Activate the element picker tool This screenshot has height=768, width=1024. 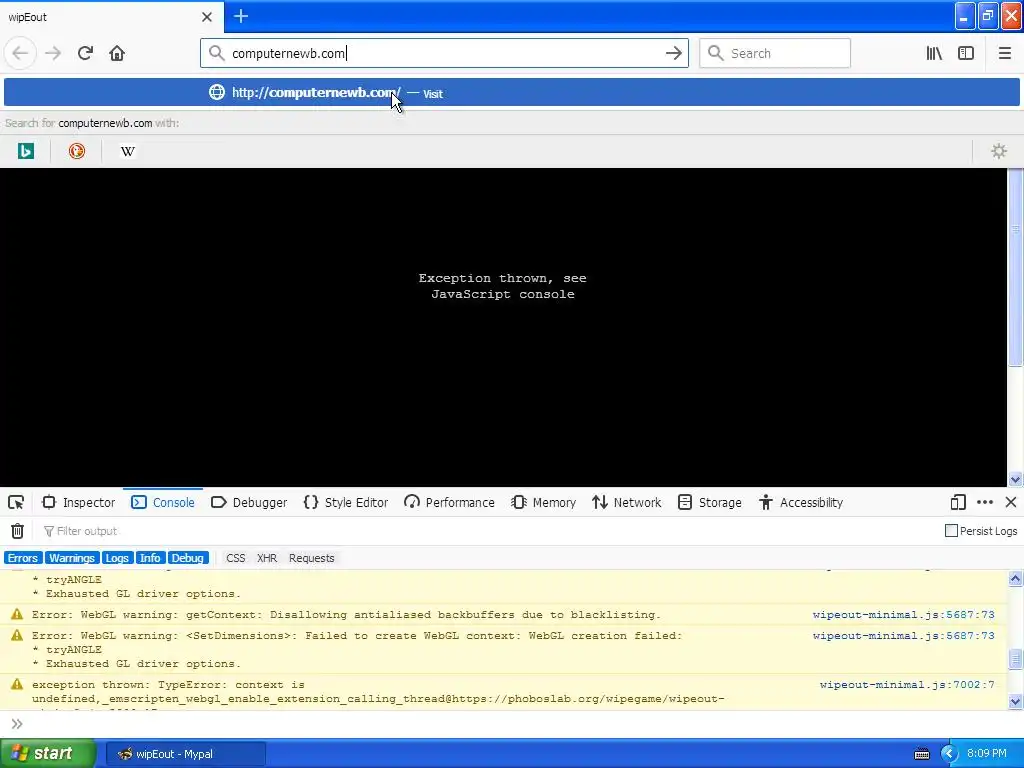(x=16, y=502)
